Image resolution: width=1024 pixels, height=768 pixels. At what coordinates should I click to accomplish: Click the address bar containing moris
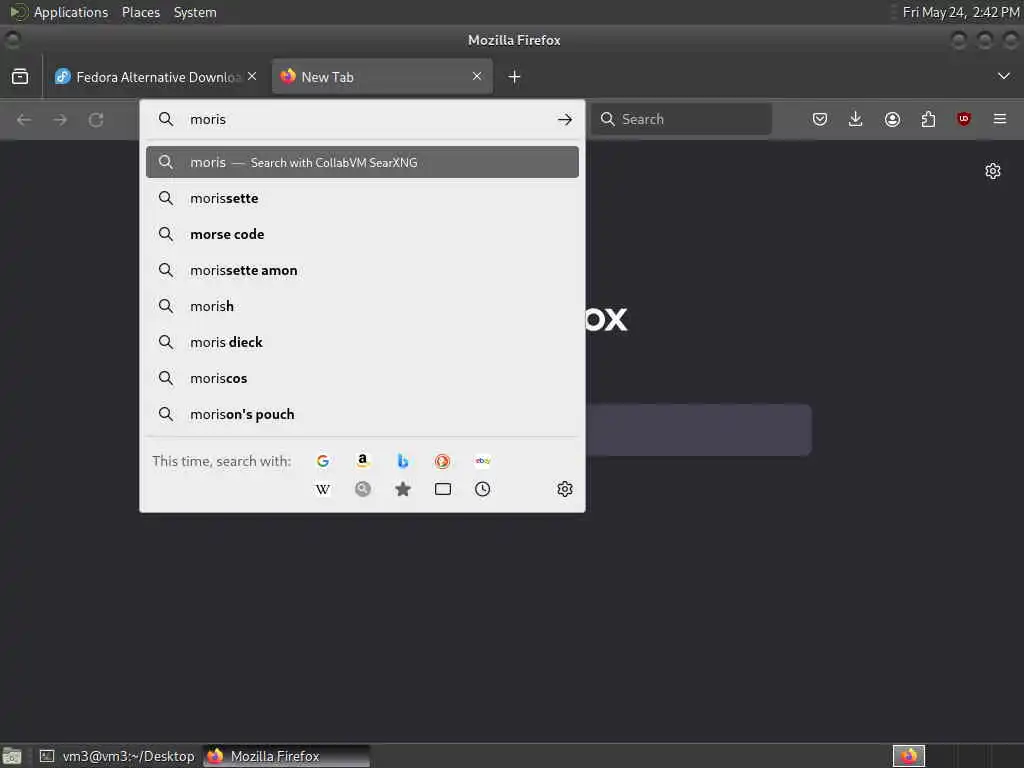362,120
